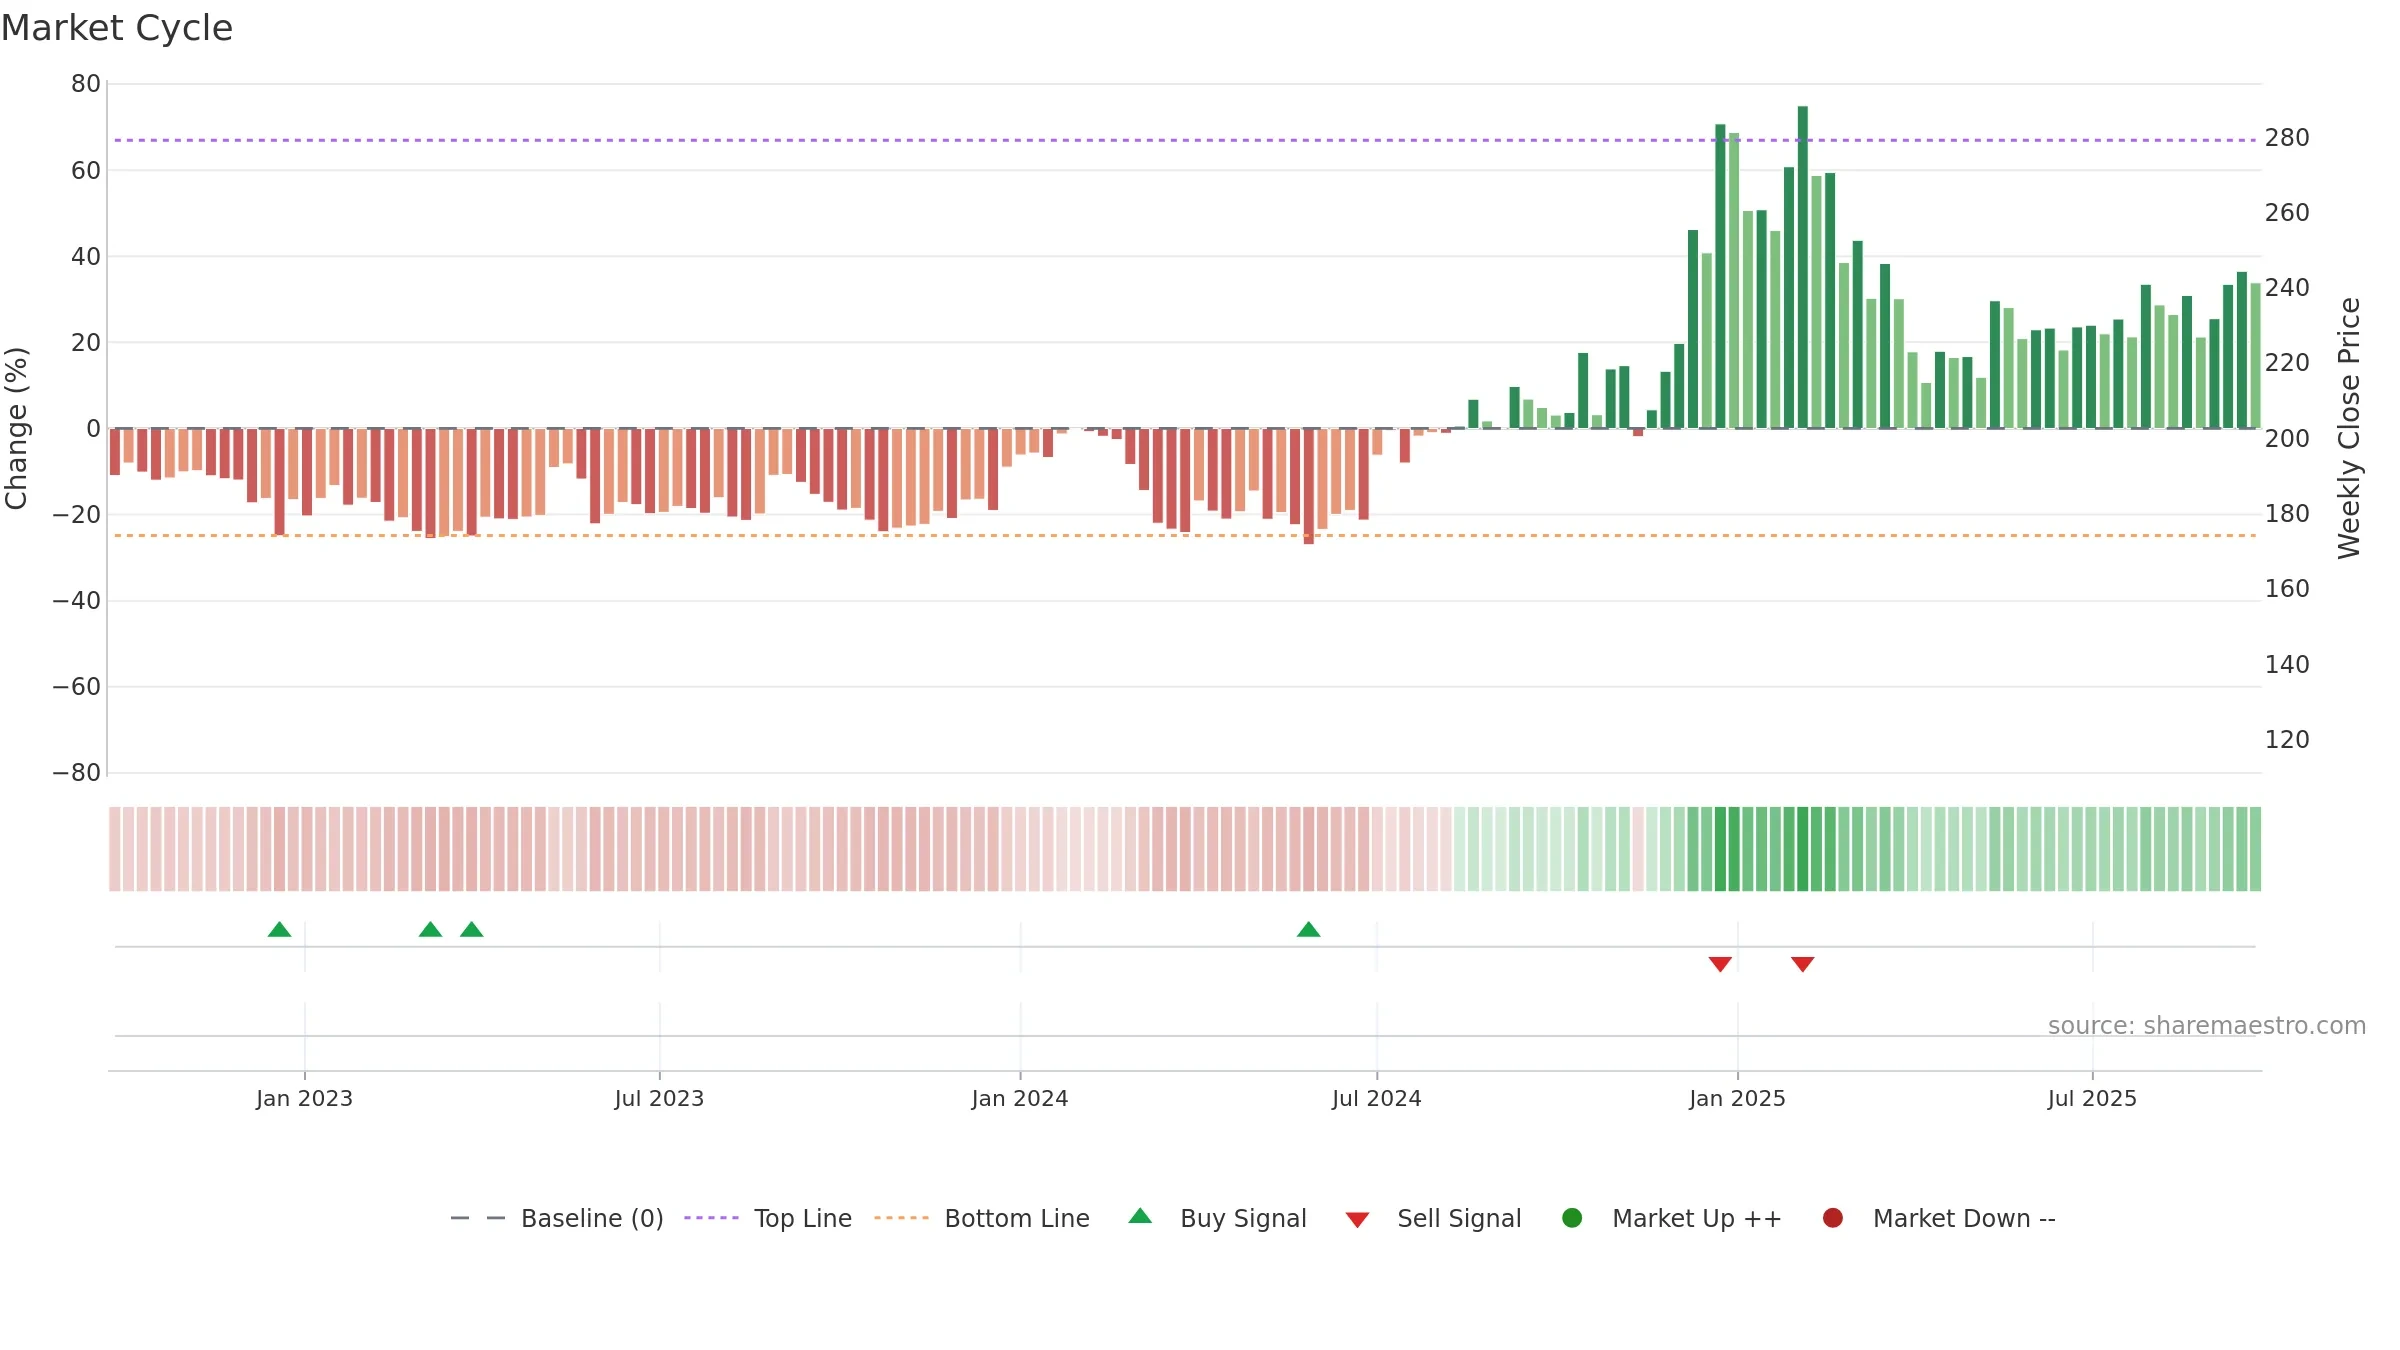The width and height of the screenshot is (2400, 1350).
Task: Click the green Buy Signal triangle icon in legend
Action: pos(1140,1217)
